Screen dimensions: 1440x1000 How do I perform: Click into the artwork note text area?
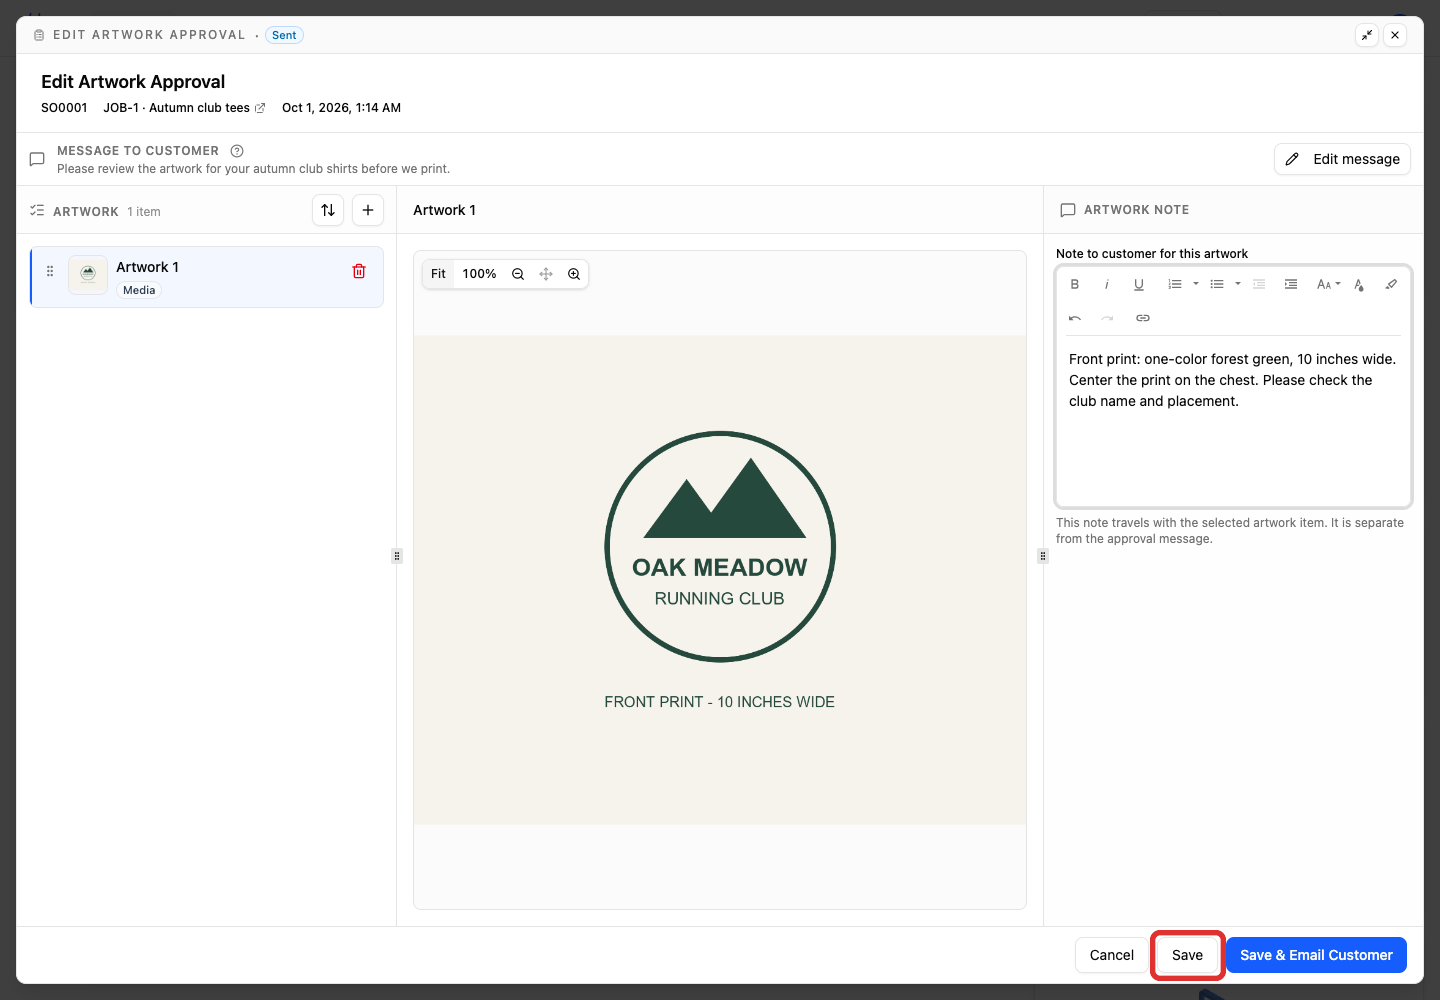pyautogui.click(x=1233, y=422)
